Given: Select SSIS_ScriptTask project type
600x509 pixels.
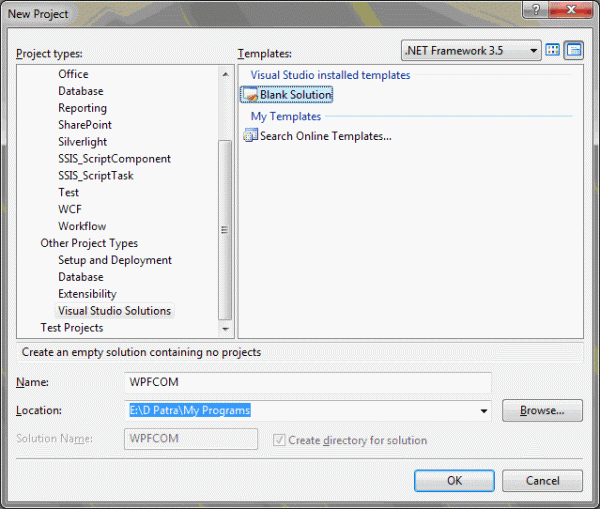Looking at the screenshot, I should click(x=96, y=175).
